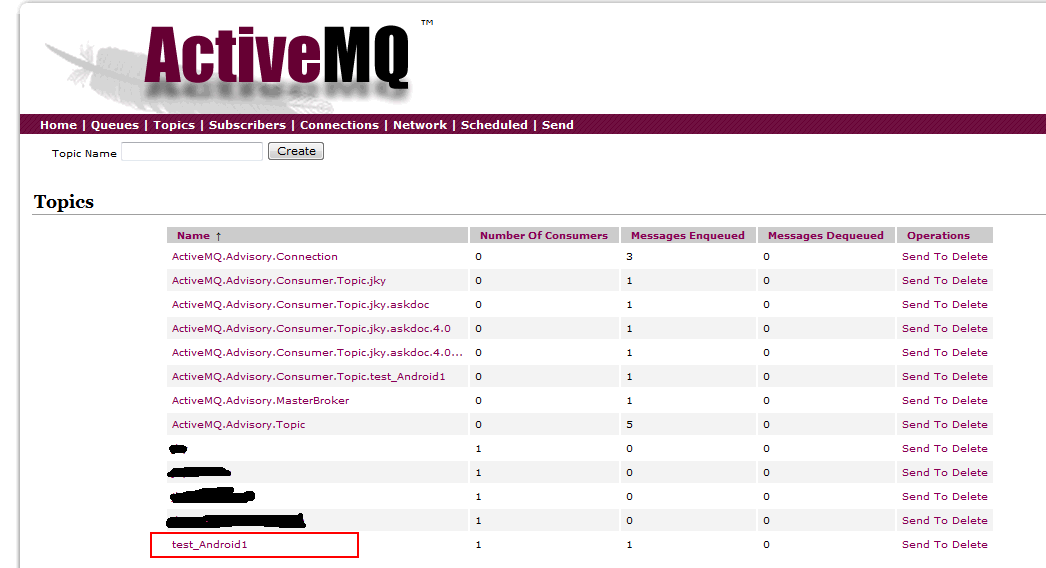Open ActiveMQ.Advisory.Topic link

[238, 424]
